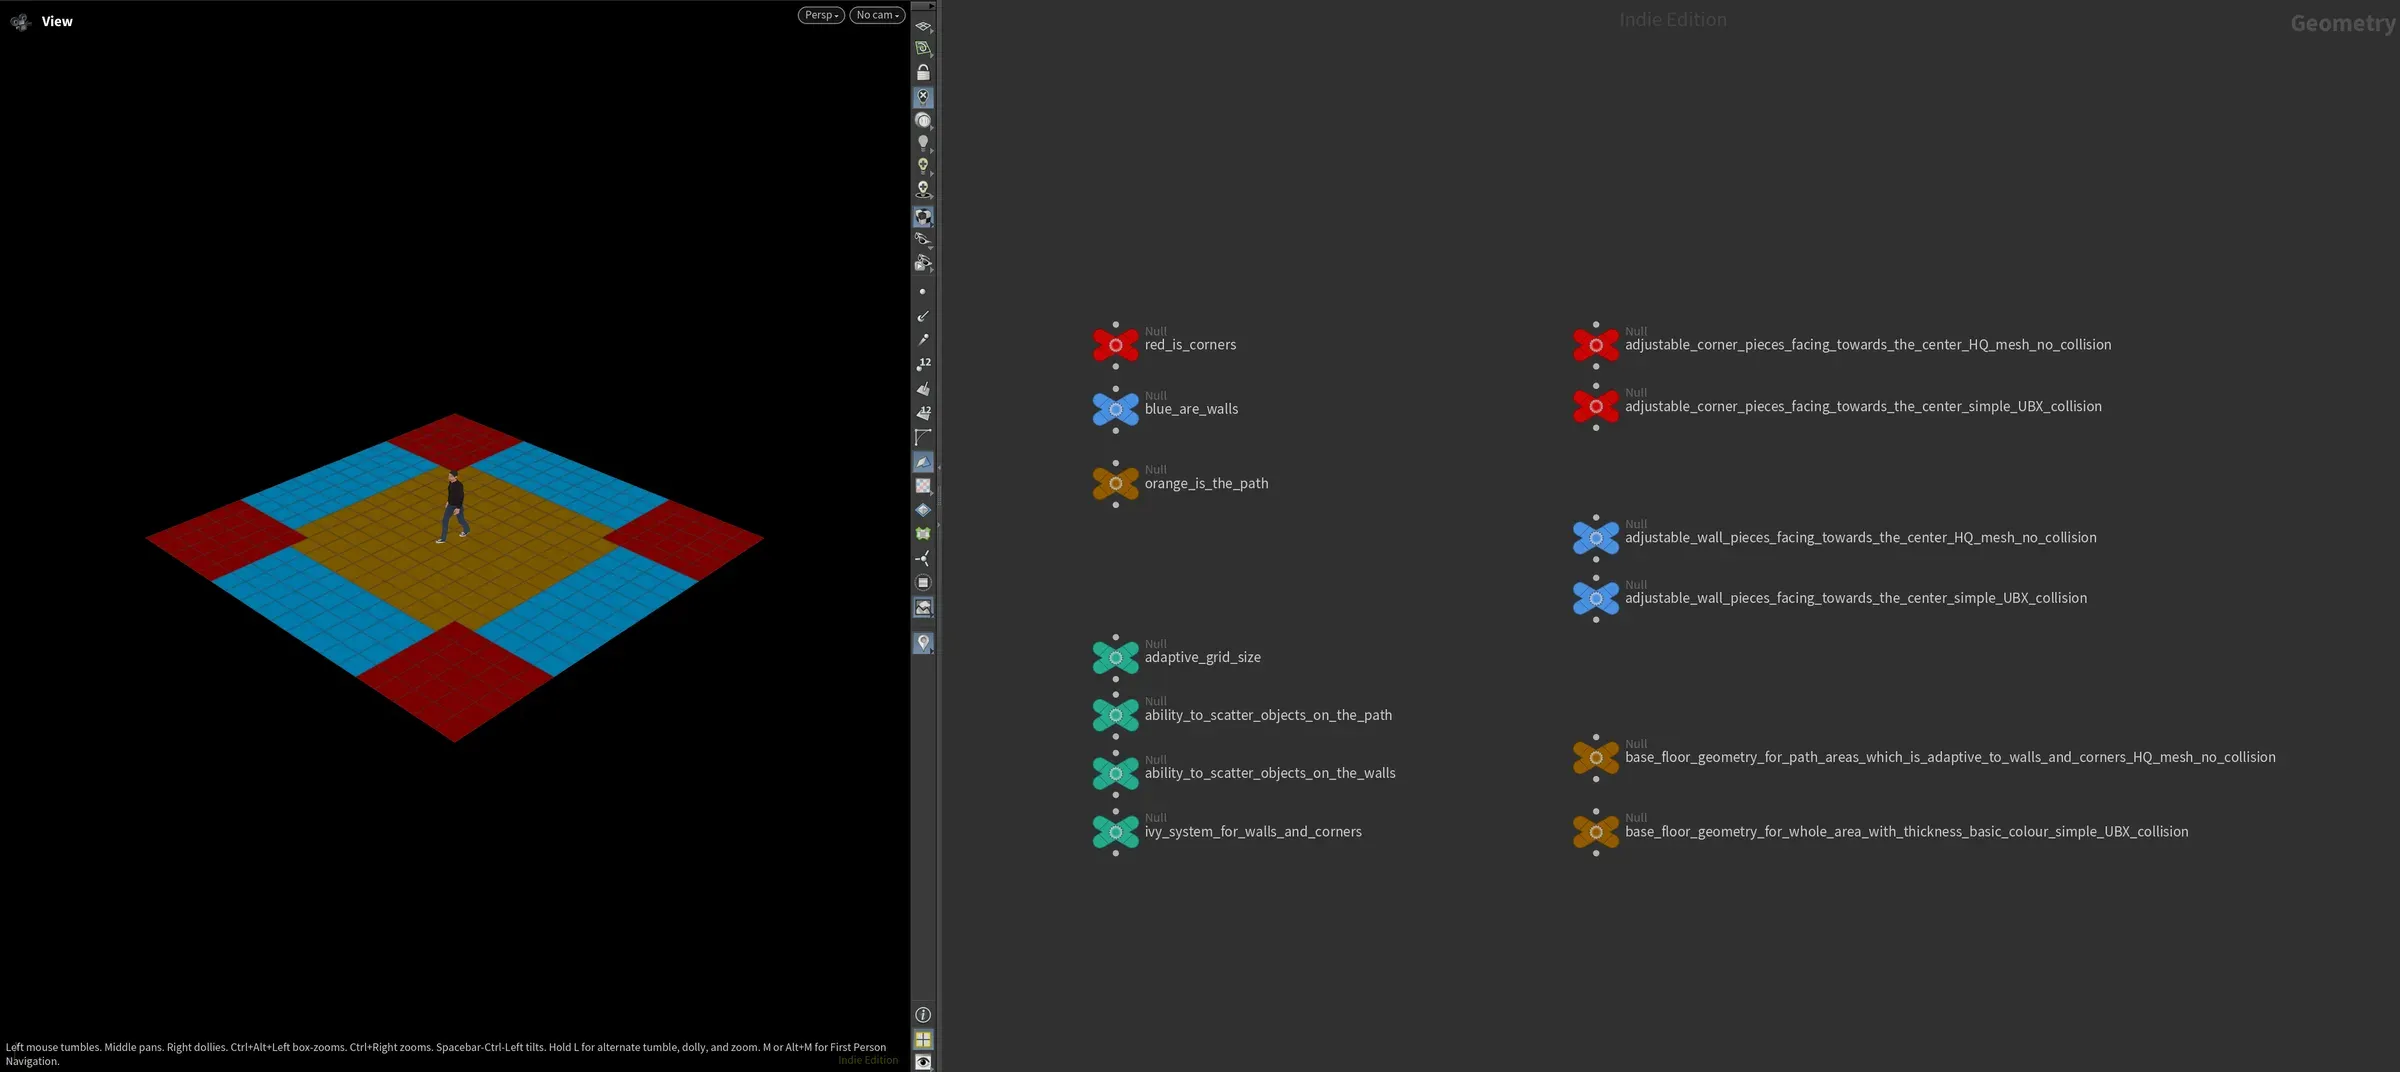Screen dimensions: 2400x1072
Task: Select orange node base_floor_geometry_for_path_areas
Action: (1596, 758)
